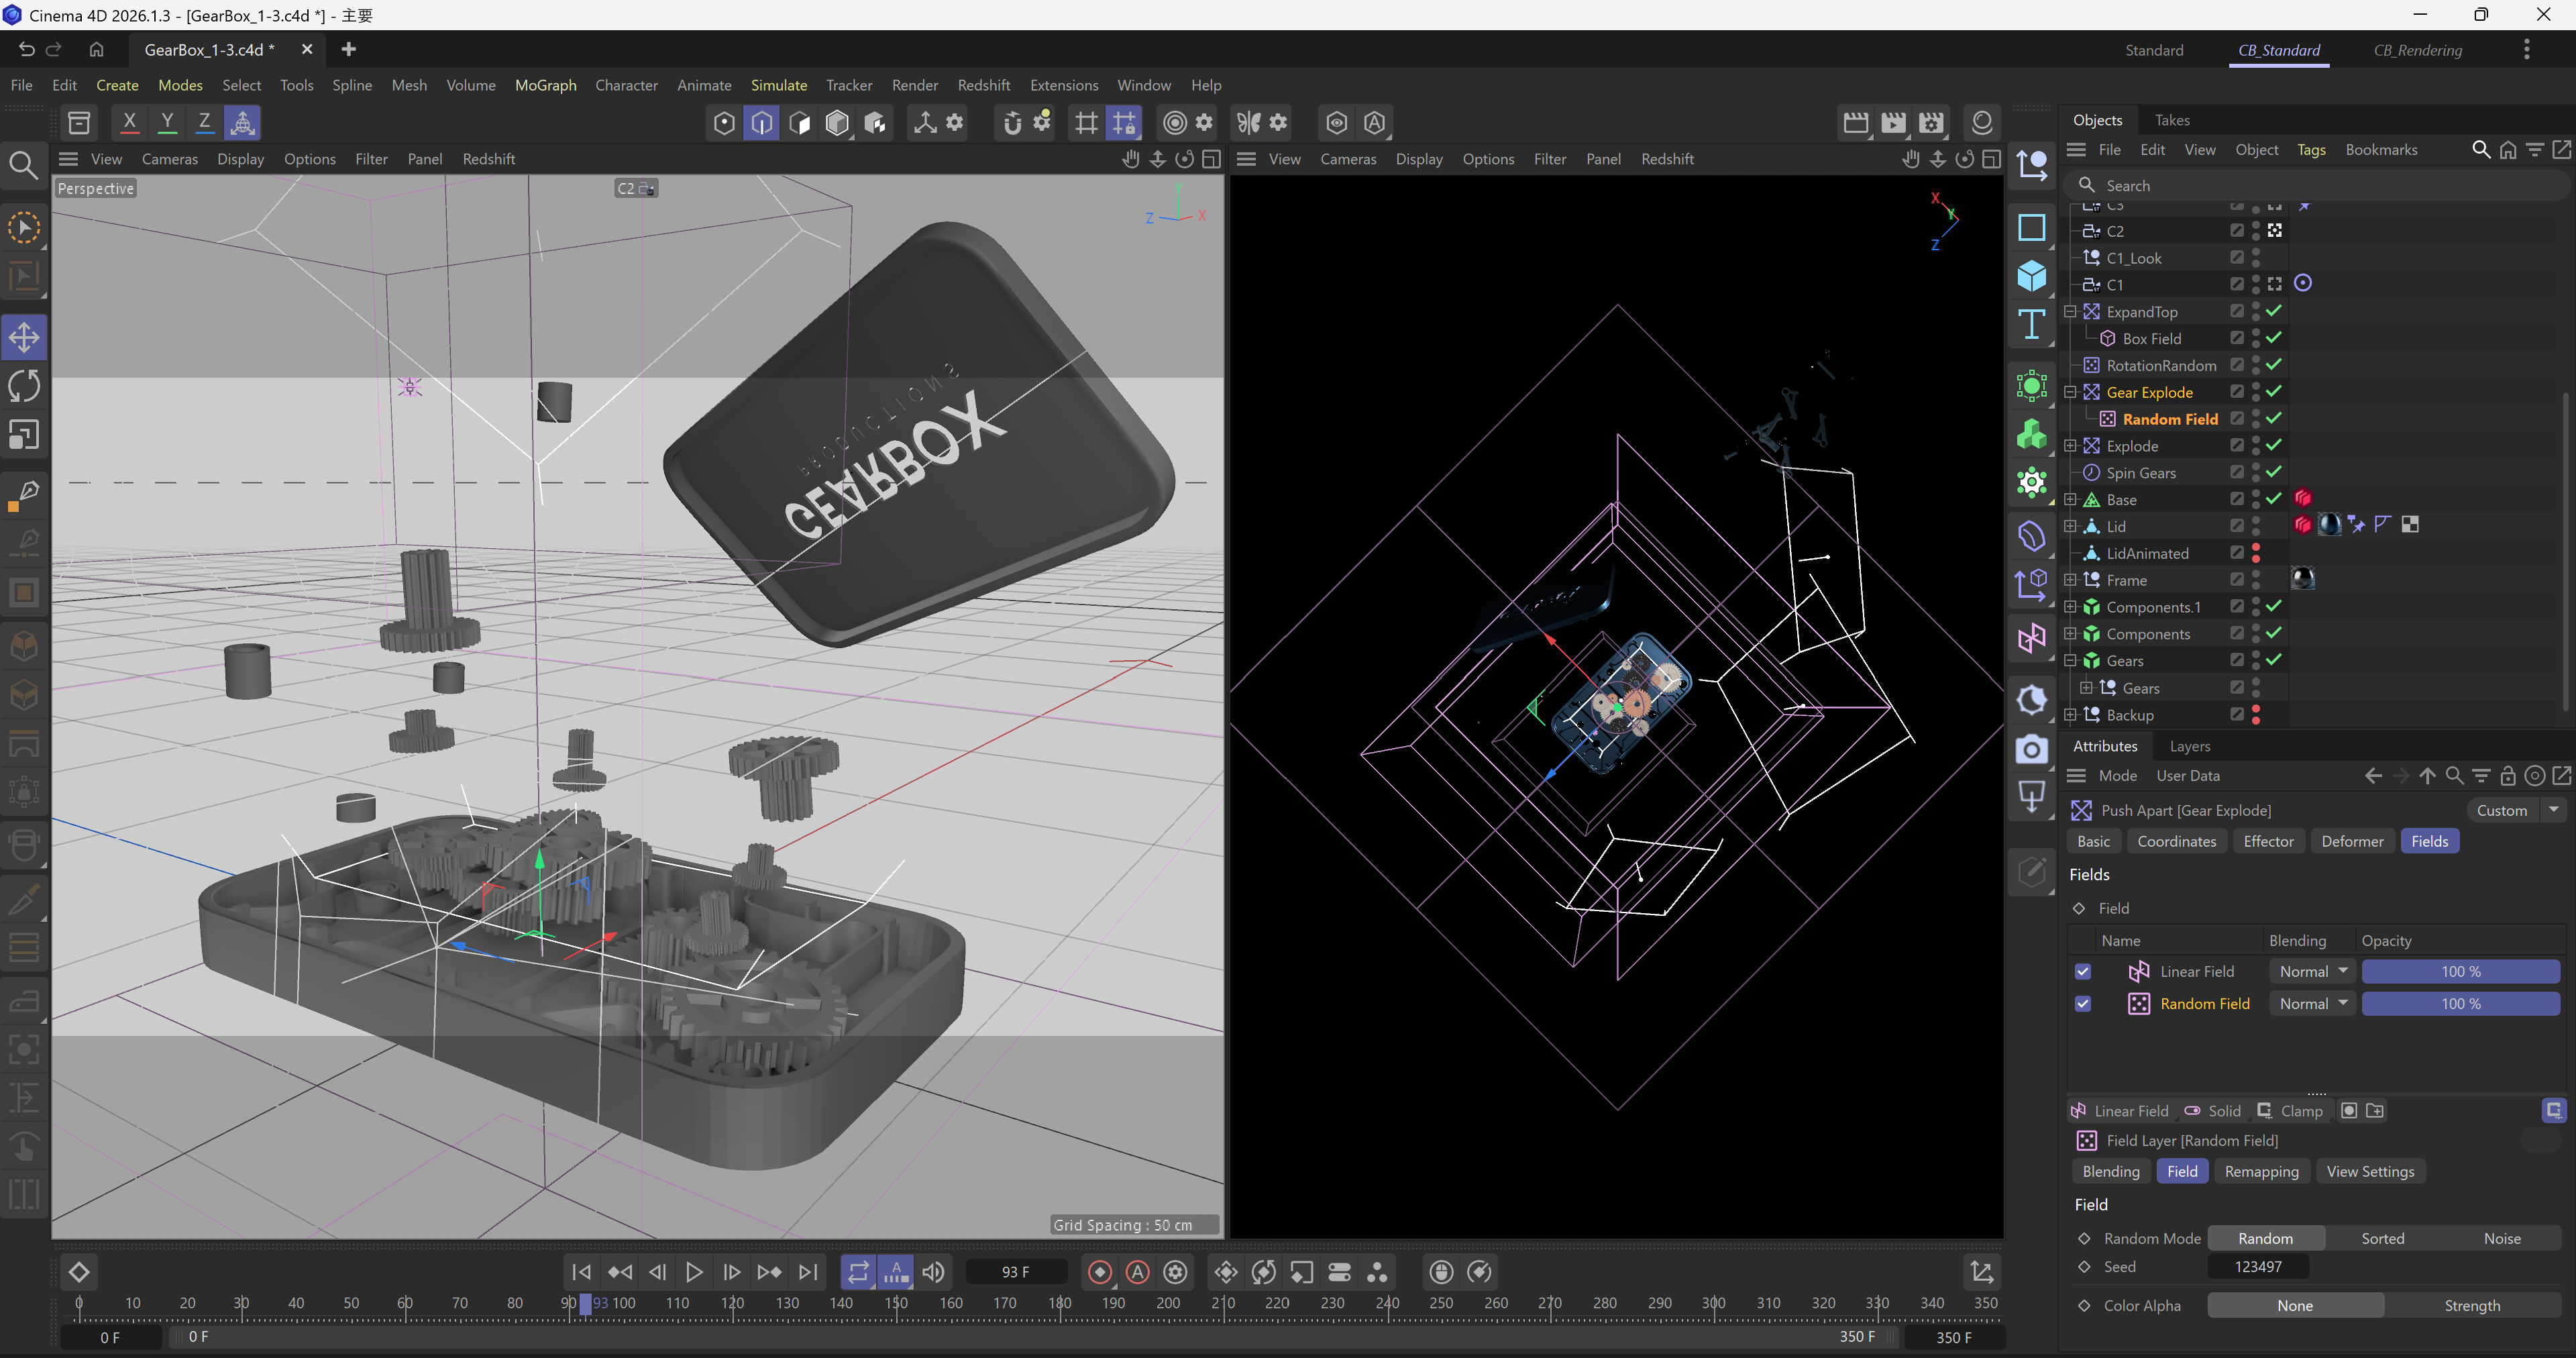Open the MoGraph menu
The image size is (2576, 1358).
coord(545,85)
